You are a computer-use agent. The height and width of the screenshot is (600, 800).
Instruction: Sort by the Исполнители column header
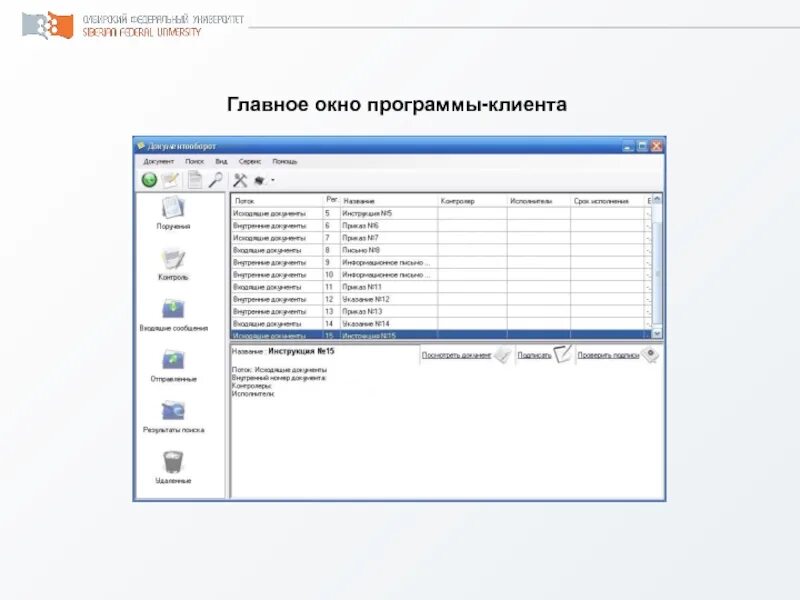tap(538, 201)
